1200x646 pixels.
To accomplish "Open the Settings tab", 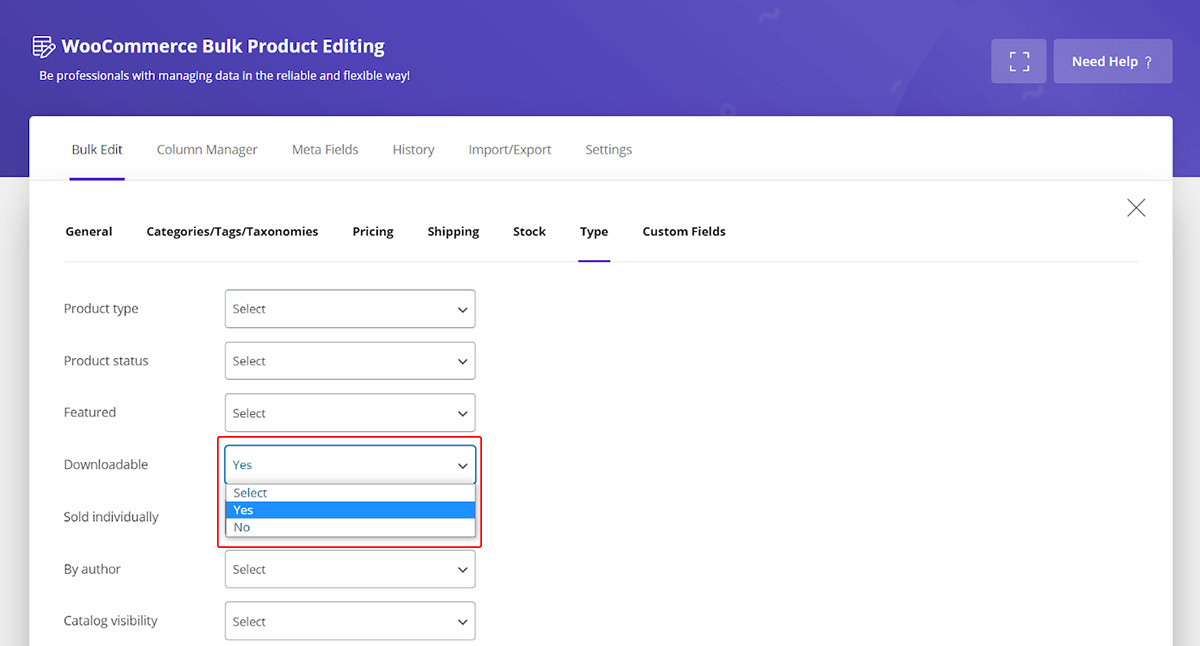I will click(609, 149).
